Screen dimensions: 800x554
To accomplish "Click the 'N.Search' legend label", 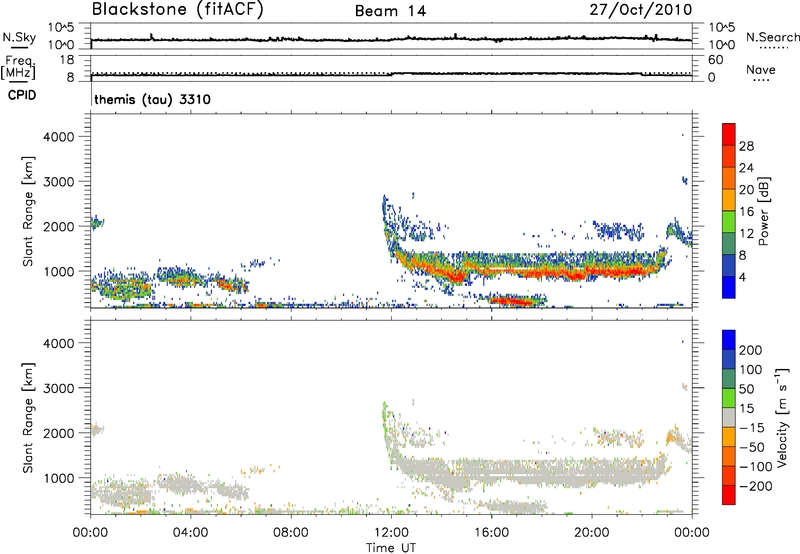I will click(773, 37).
